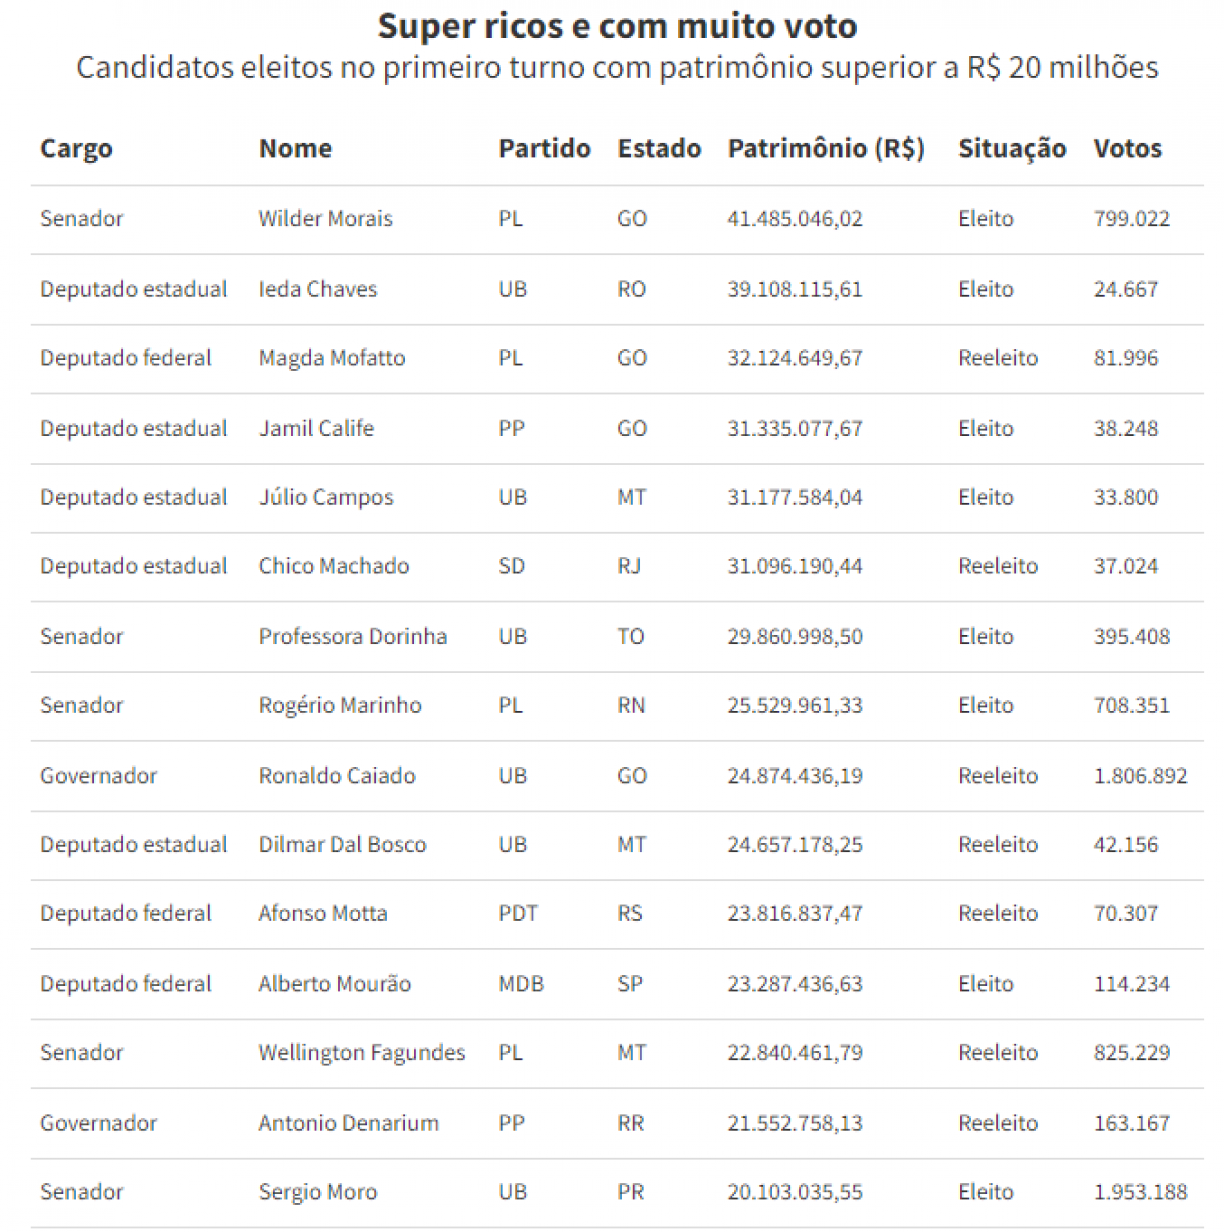Select the Wellington Fagundes name cell
1224x1232 pixels.
tap(362, 1053)
